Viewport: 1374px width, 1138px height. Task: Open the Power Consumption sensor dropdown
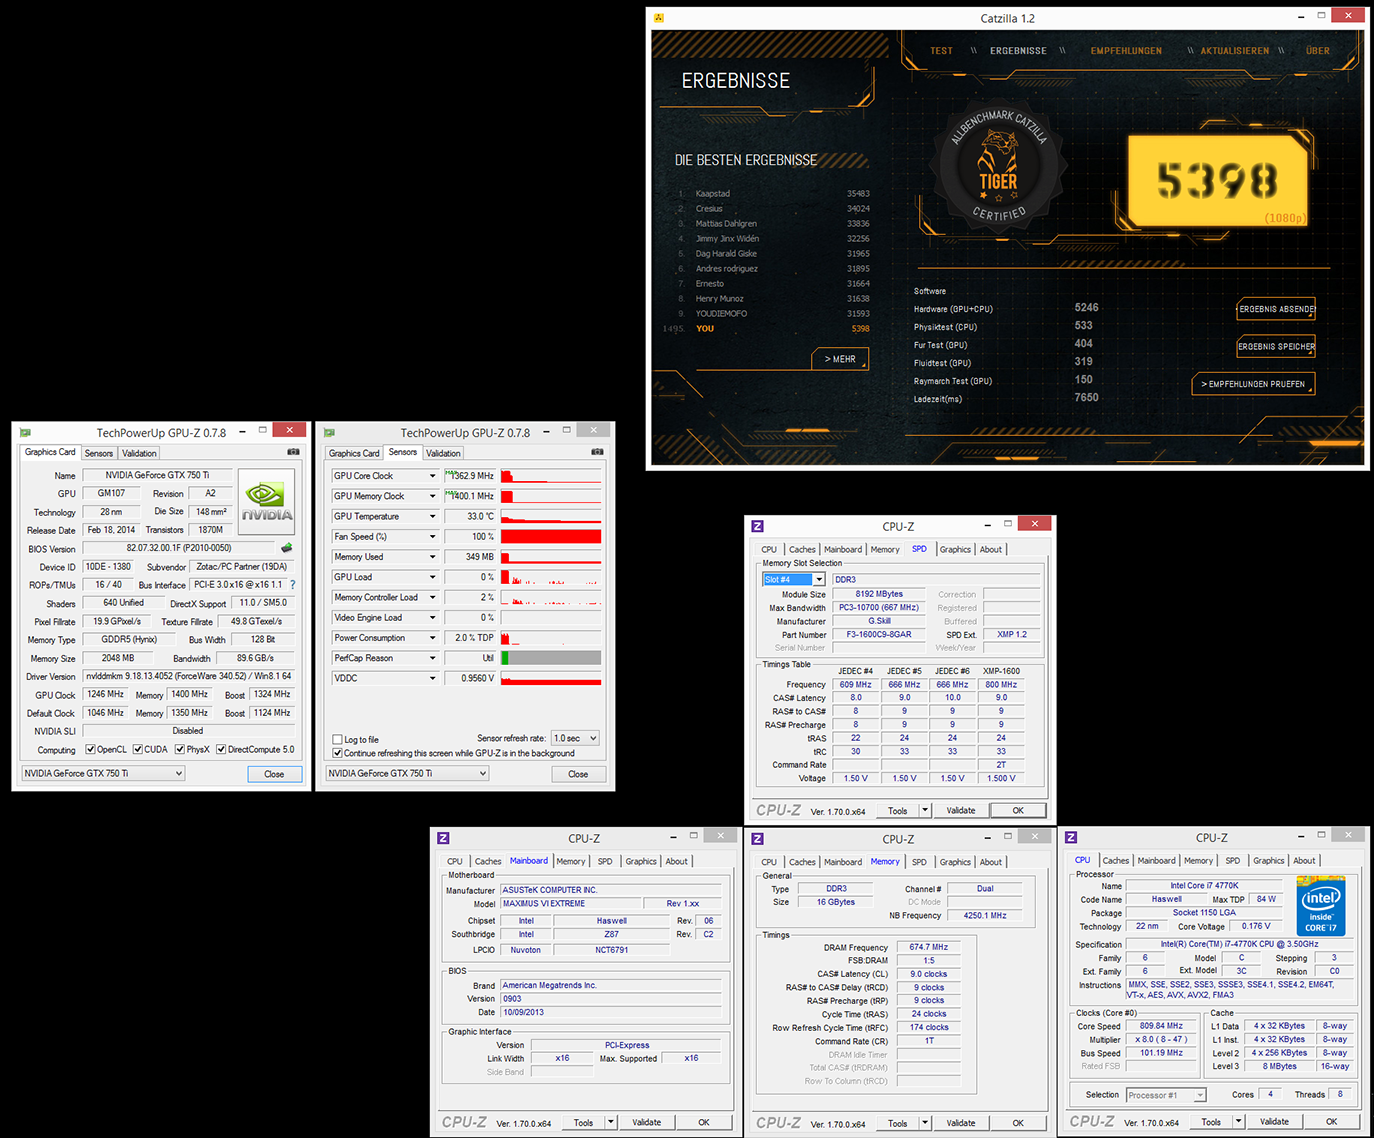pos(433,638)
